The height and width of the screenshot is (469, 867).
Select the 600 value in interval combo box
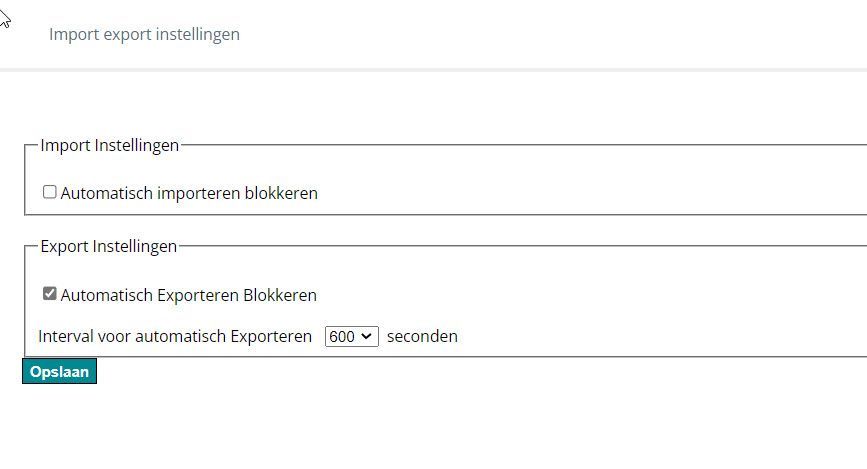(342, 337)
